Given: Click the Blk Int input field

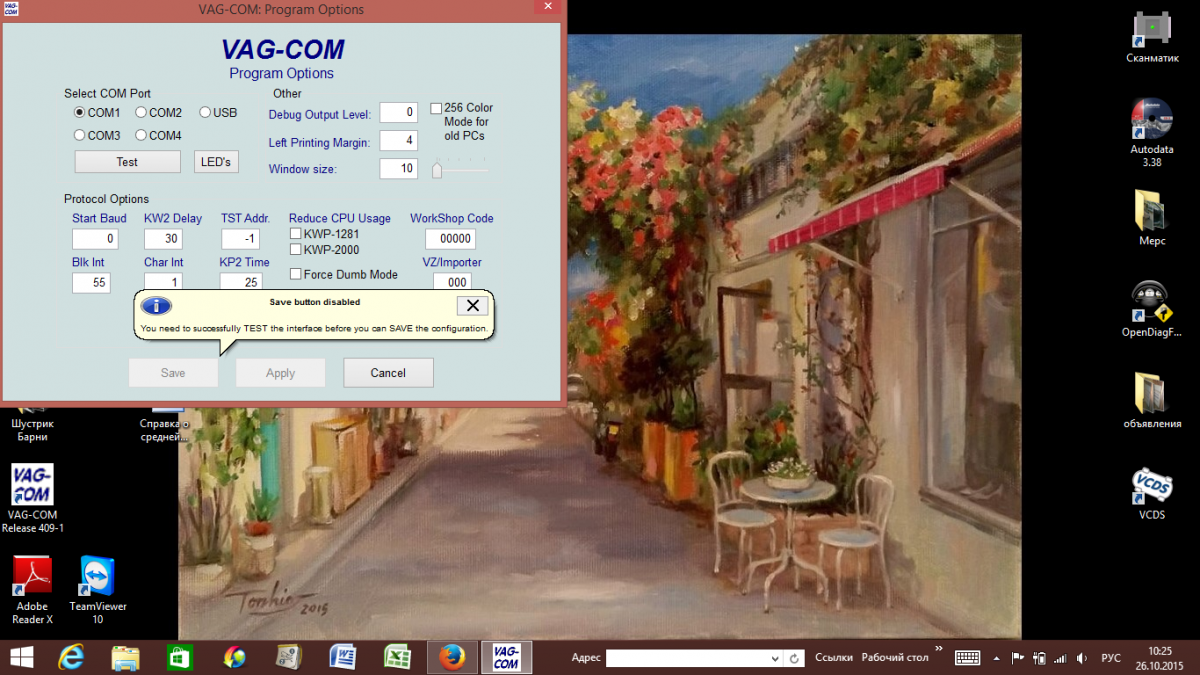Looking at the screenshot, I should click(x=91, y=283).
